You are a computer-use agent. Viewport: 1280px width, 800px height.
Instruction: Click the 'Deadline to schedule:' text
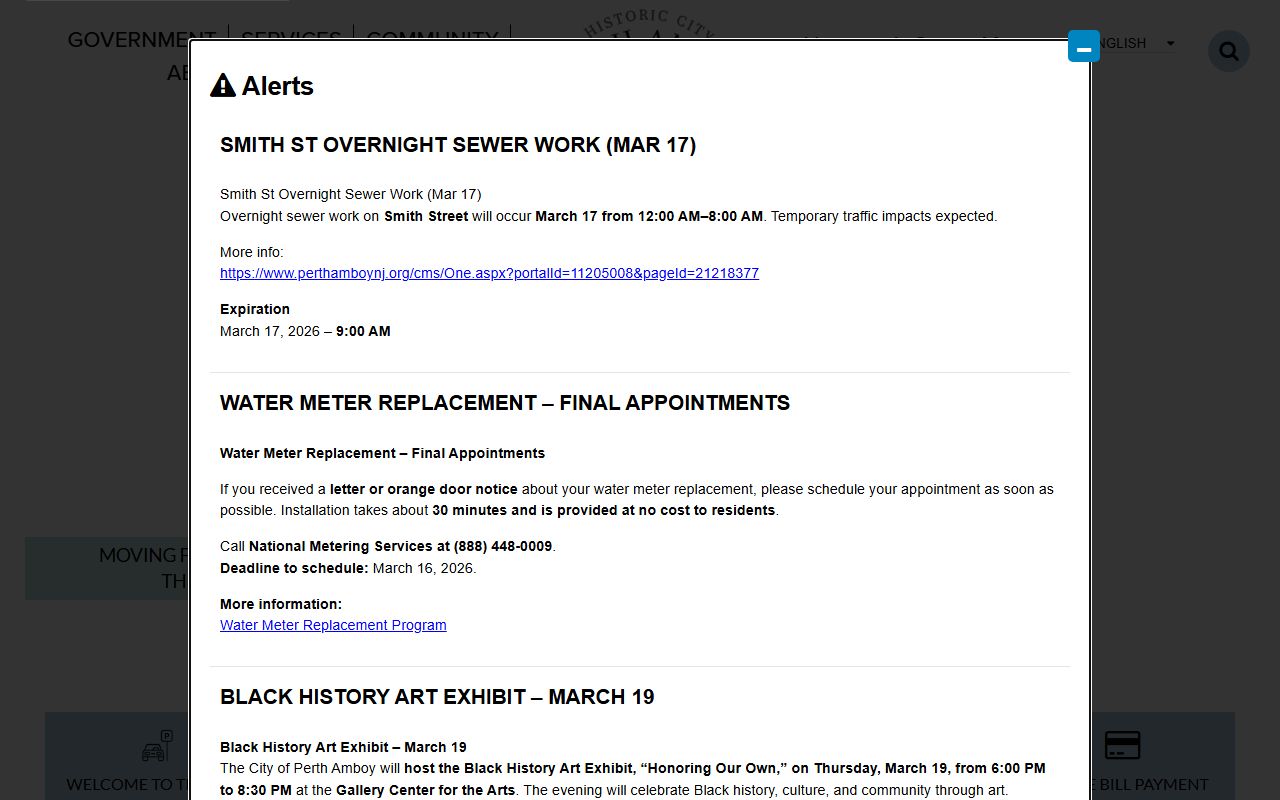click(x=294, y=568)
